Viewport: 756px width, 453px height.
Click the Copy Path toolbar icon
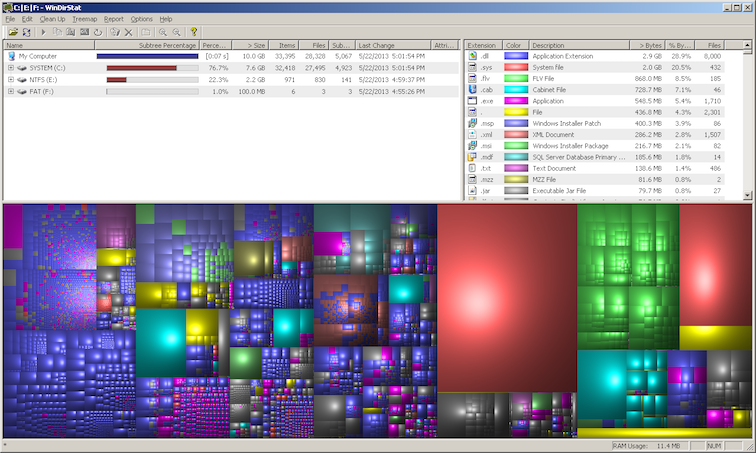click(57, 32)
